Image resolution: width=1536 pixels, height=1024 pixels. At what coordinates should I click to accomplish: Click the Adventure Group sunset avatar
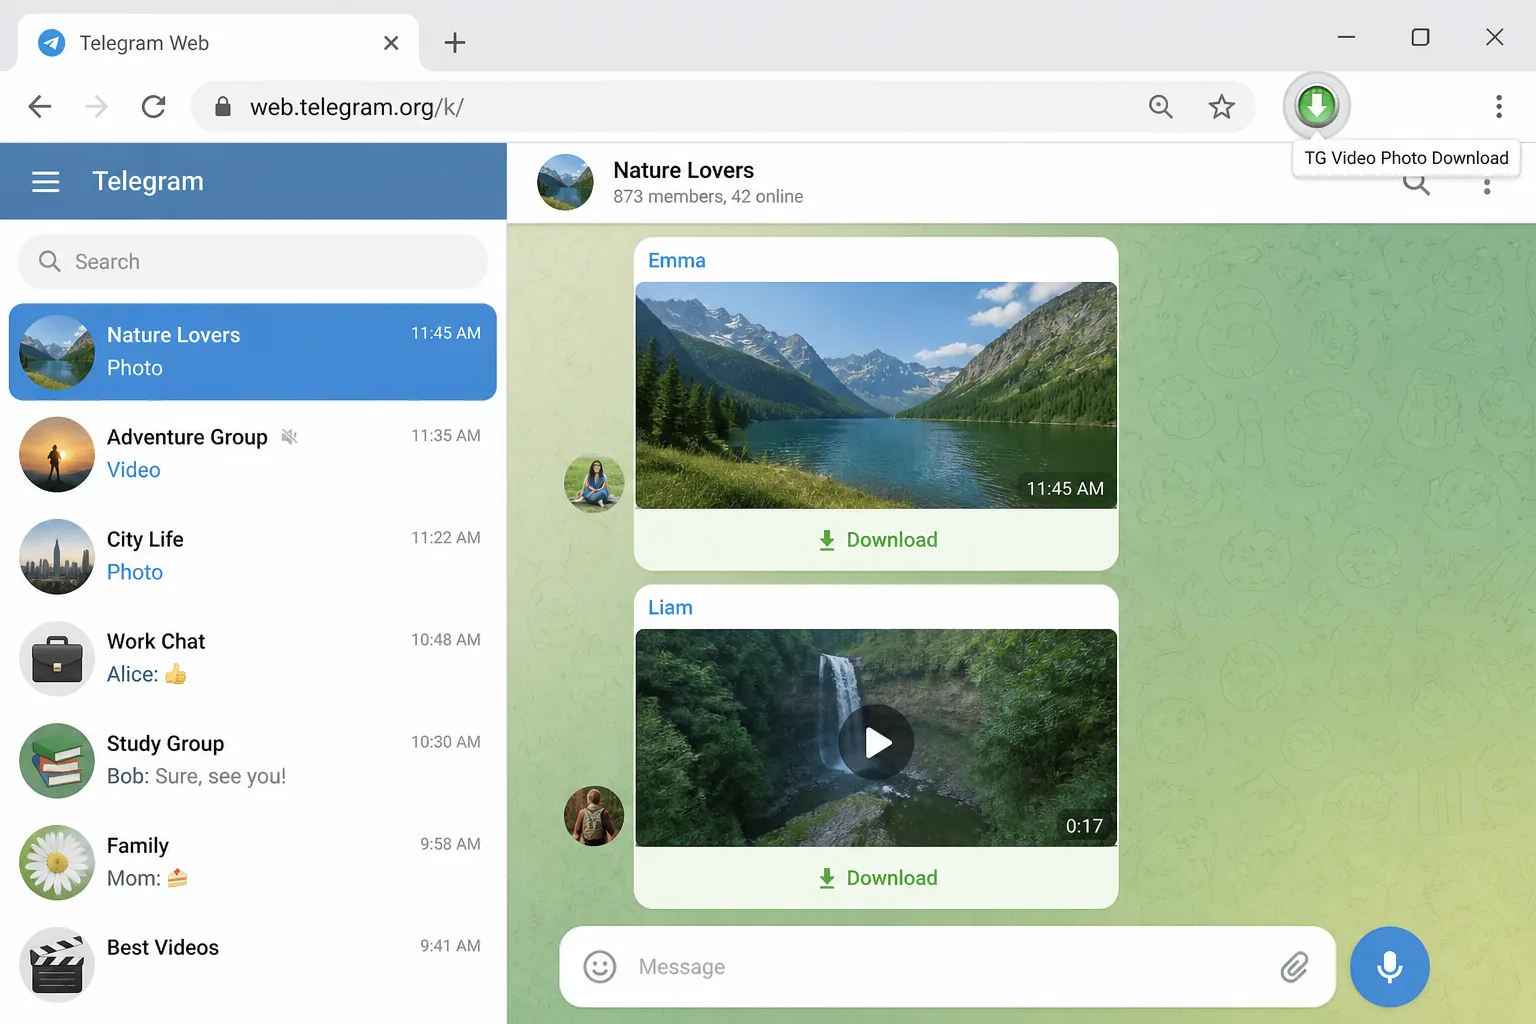[x=57, y=454]
